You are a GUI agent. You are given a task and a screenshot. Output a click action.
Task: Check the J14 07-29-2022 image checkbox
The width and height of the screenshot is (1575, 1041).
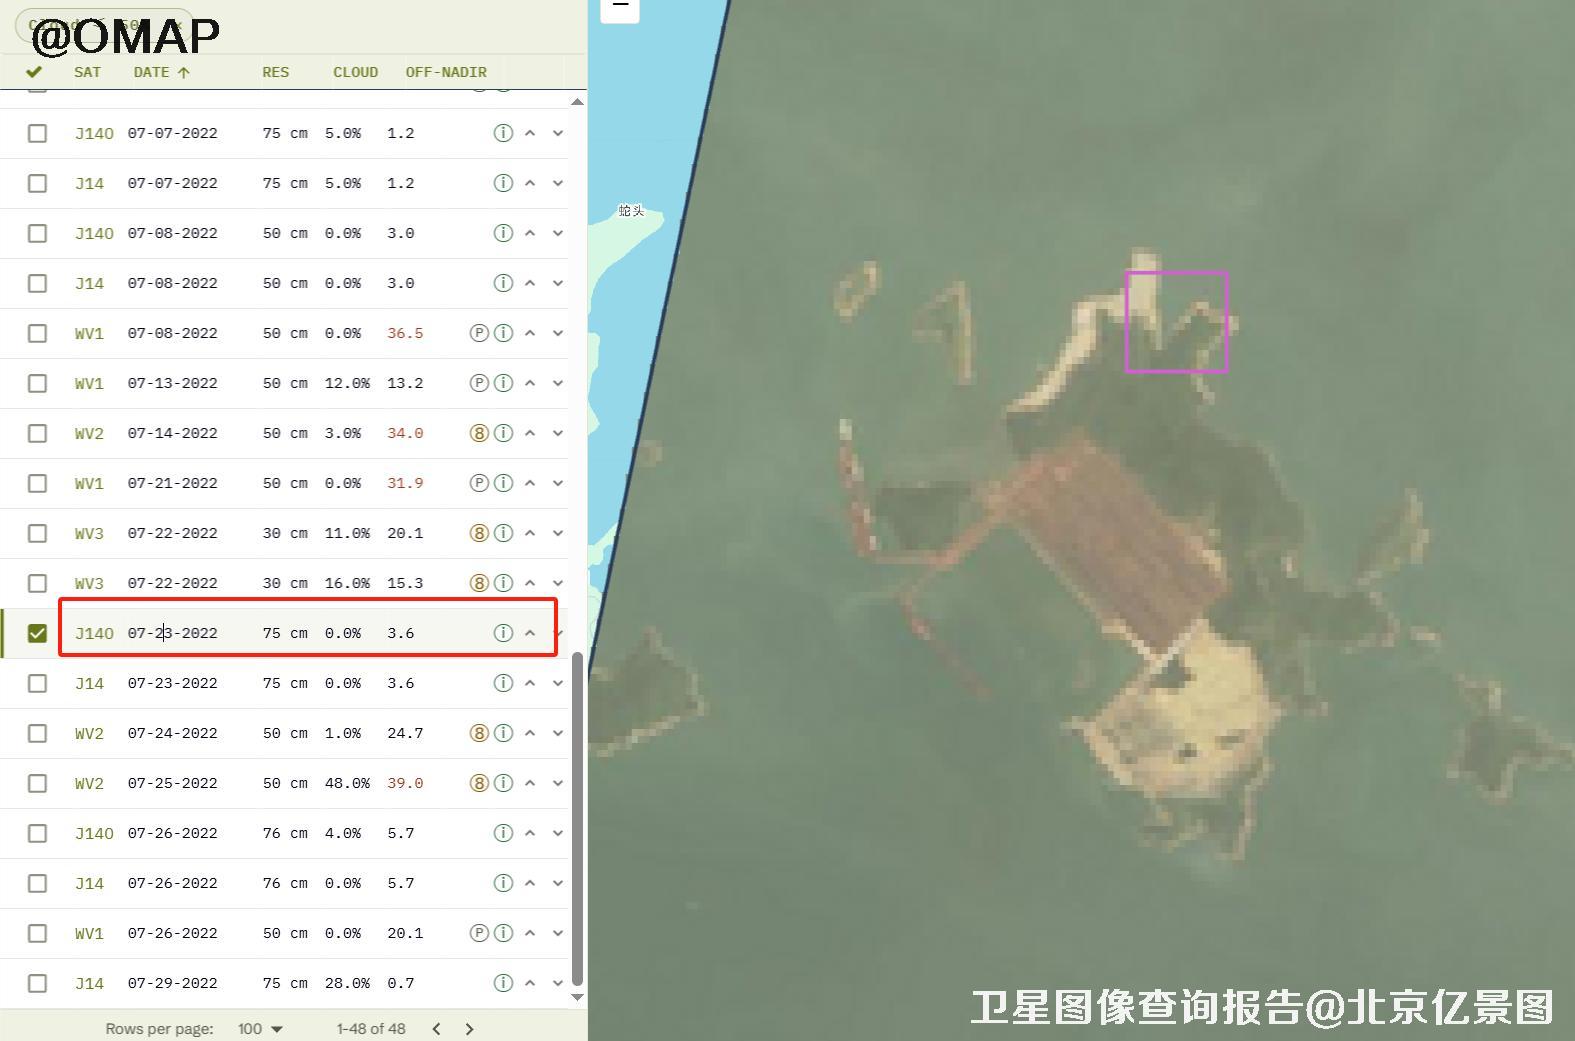(37, 983)
